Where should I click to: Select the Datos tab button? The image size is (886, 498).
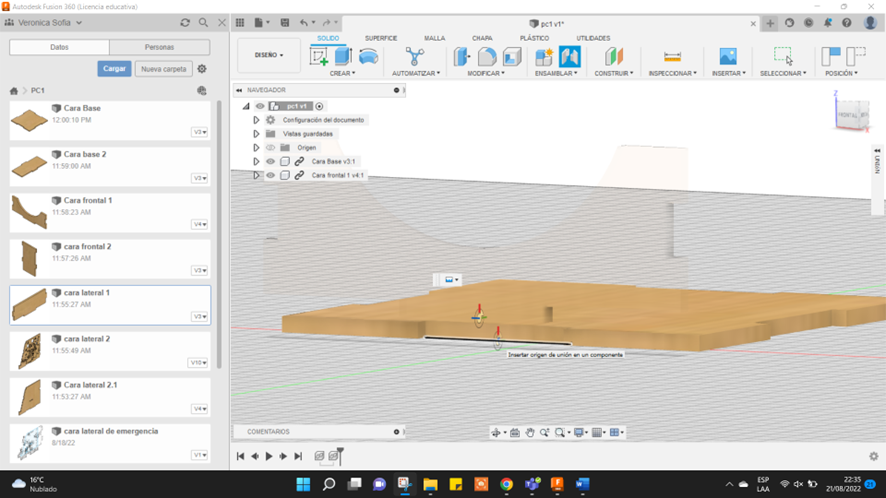click(x=59, y=47)
